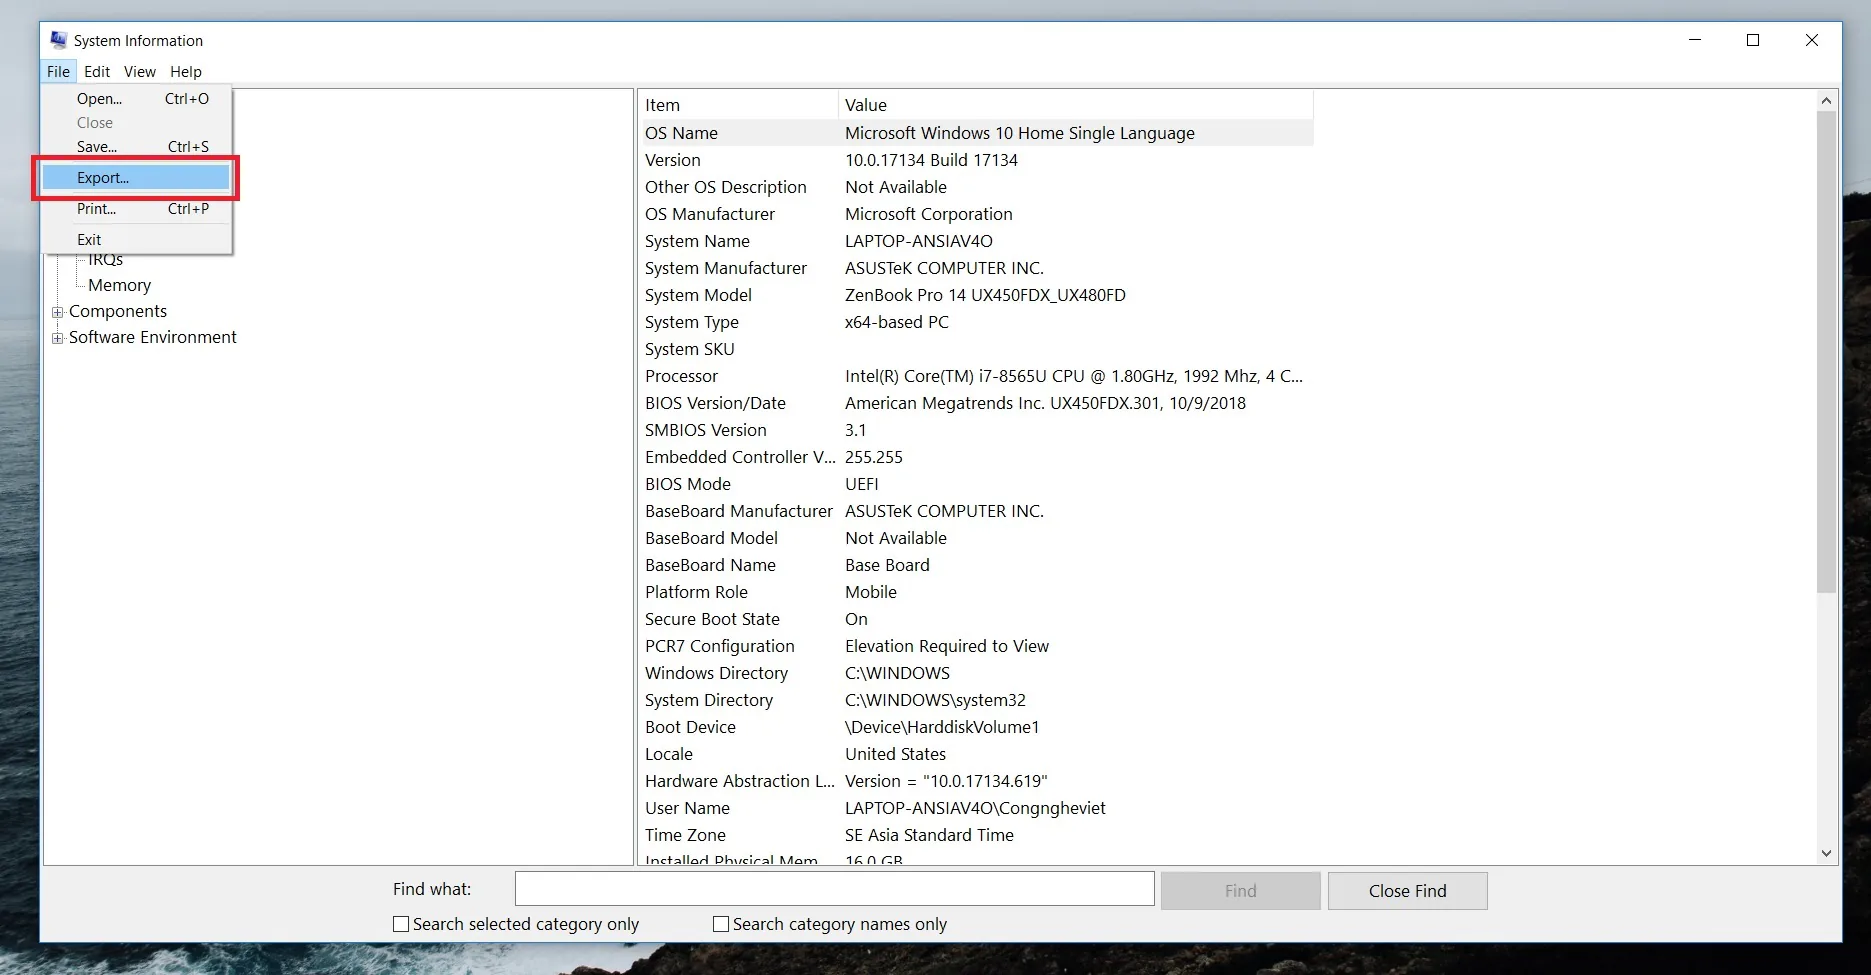Open the Help menu
Viewport: 1871px width, 975px height.
click(186, 72)
